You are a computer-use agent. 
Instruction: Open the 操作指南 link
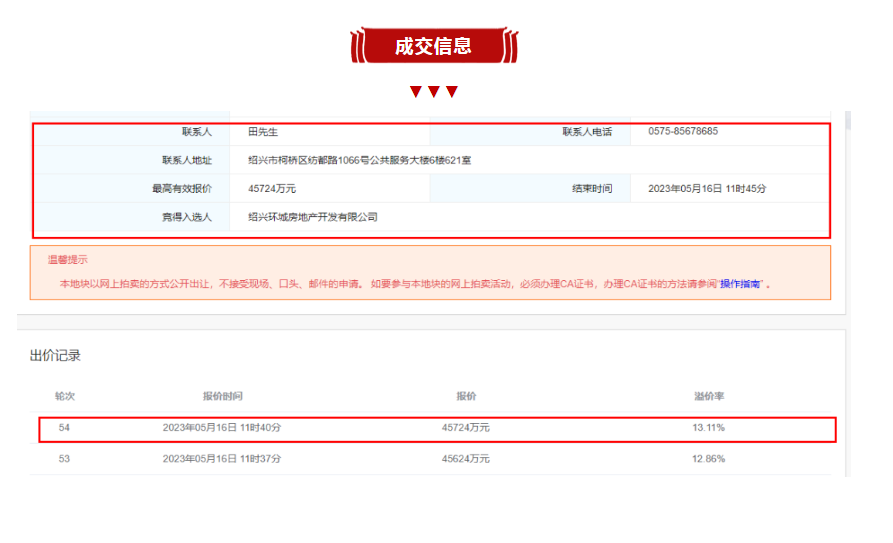[741, 284]
